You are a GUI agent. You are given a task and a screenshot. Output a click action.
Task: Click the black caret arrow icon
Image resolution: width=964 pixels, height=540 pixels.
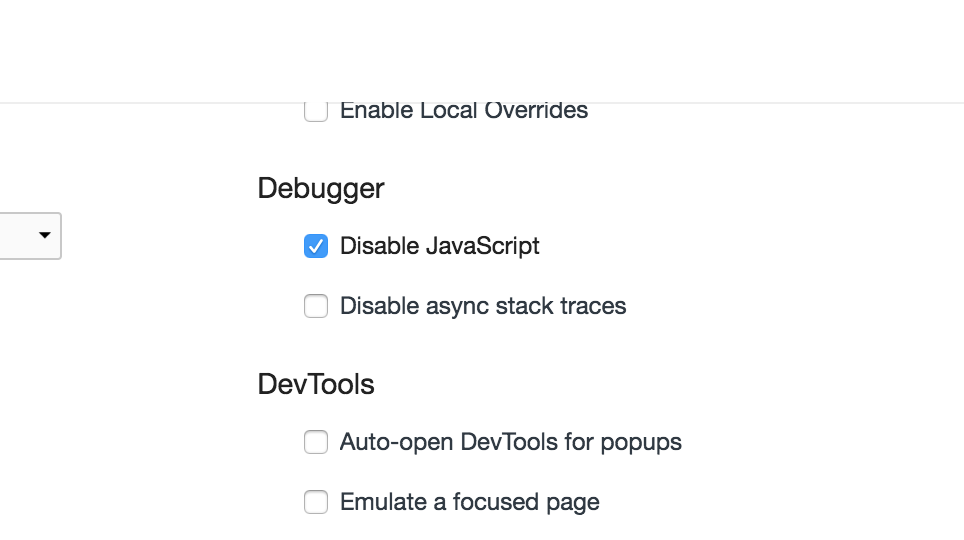point(44,235)
